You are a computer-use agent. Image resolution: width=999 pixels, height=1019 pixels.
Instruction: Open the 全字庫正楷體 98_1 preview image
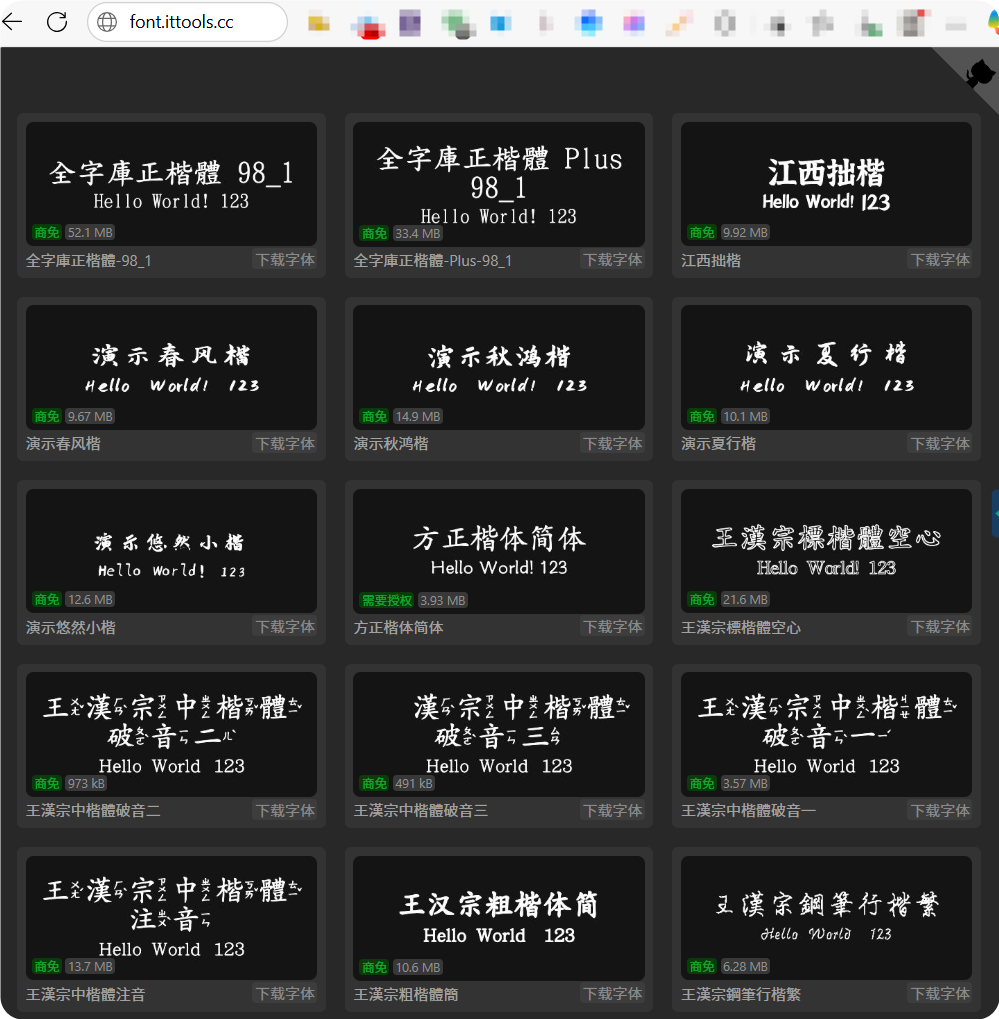tap(171, 184)
